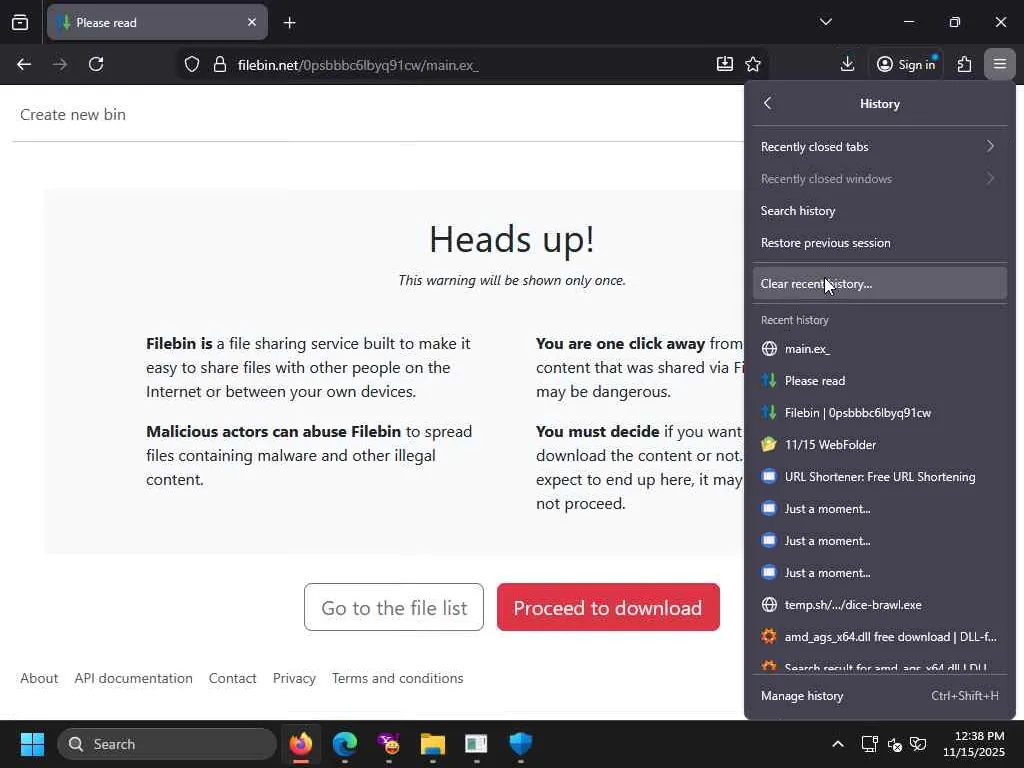
Task: Open the main.ex_ history entry
Action: [x=880, y=349]
